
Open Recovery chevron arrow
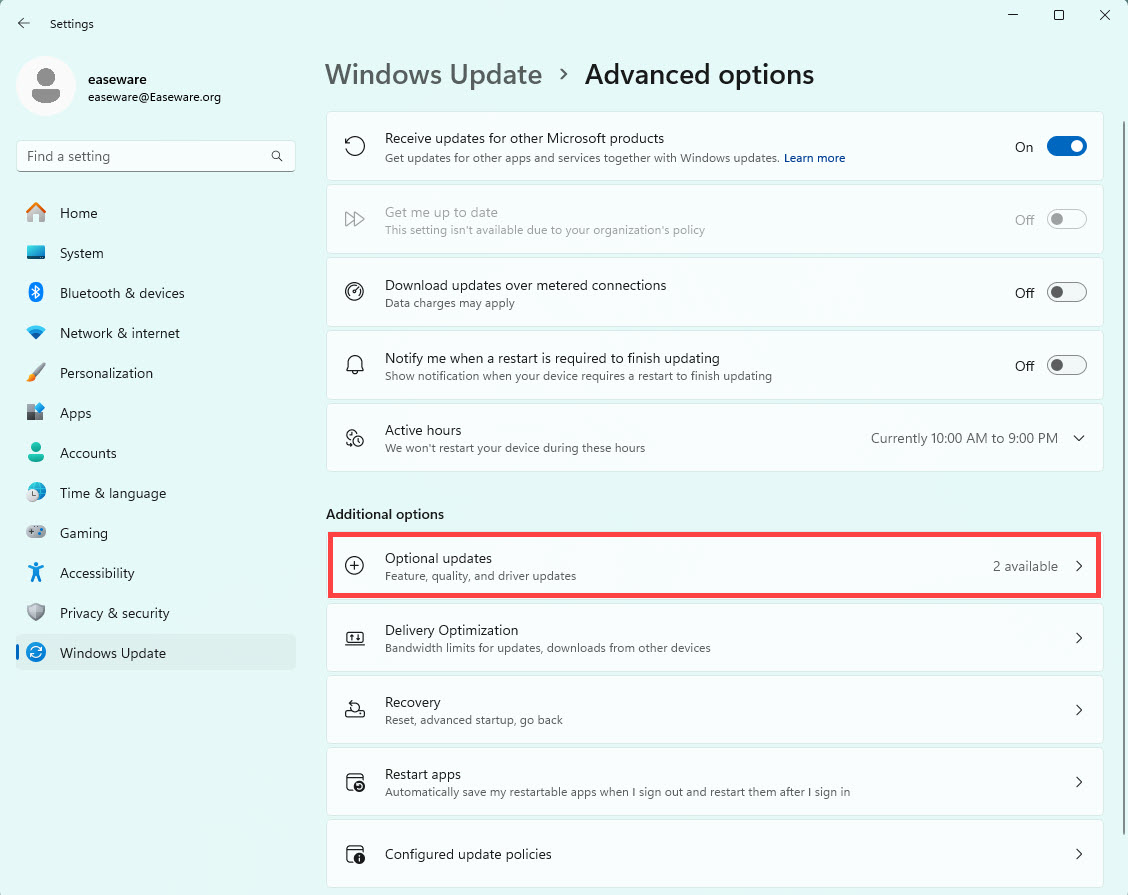(1079, 710)
